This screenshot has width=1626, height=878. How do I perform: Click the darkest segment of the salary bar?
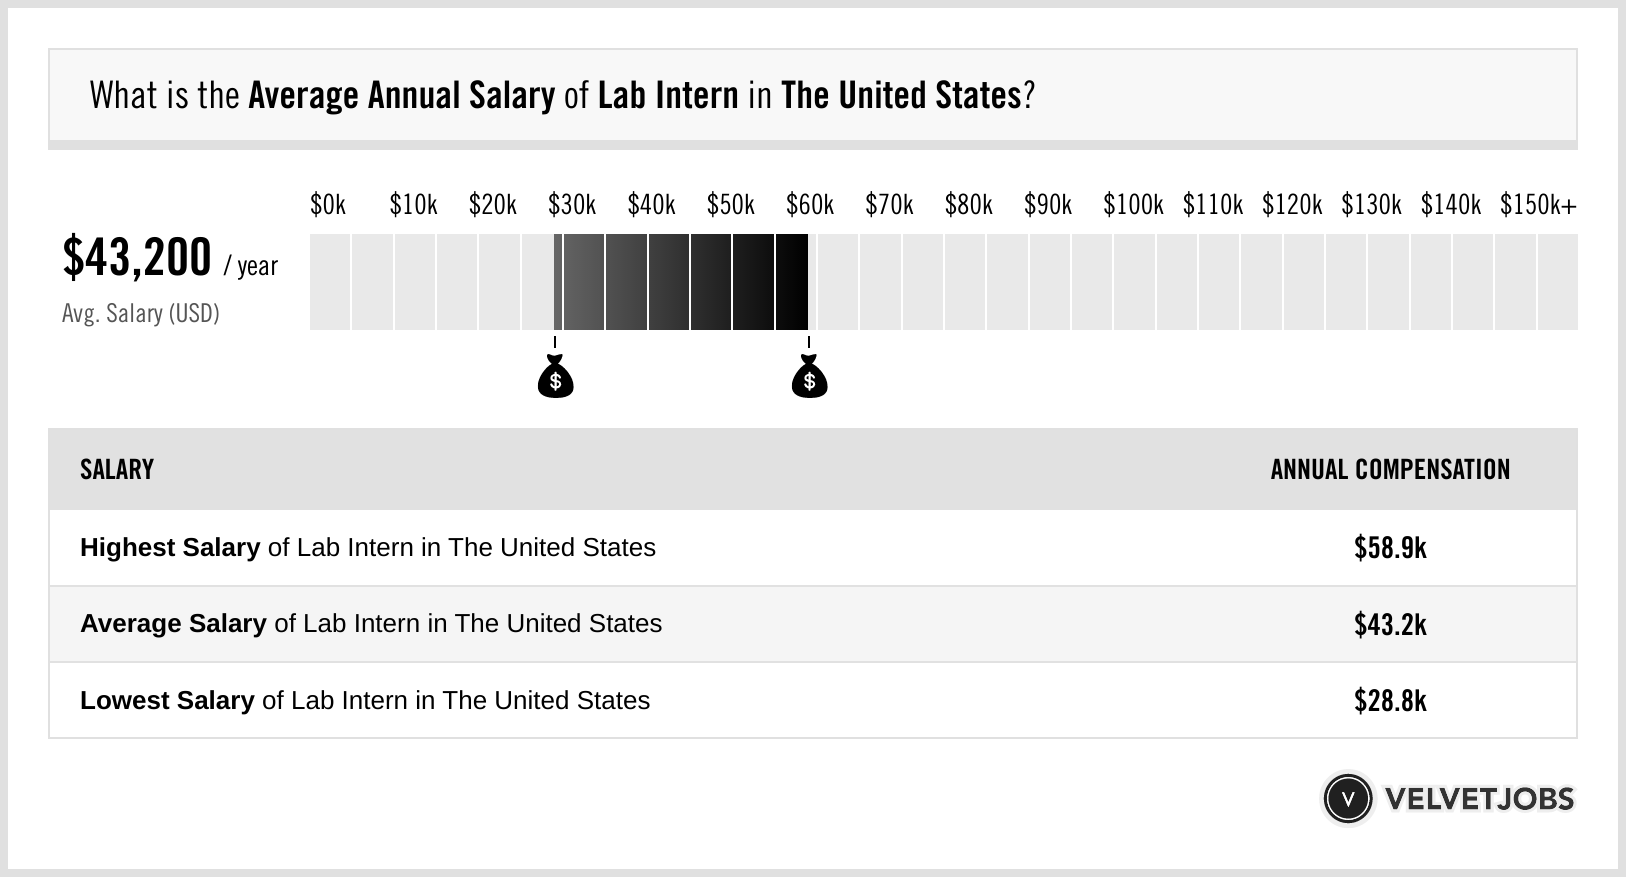pos(791,282)
